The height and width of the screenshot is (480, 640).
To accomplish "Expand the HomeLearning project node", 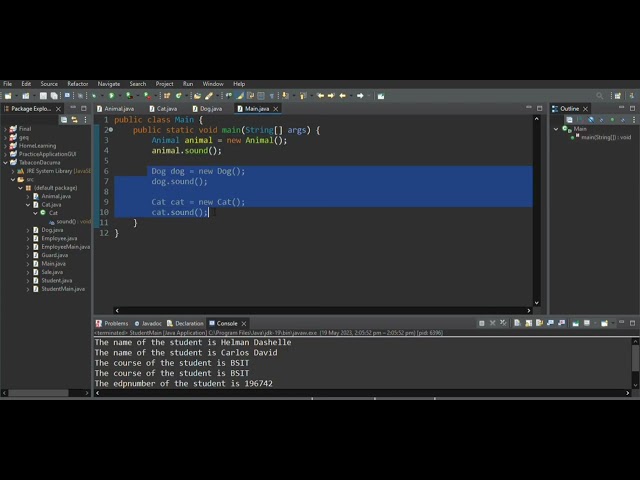I will tap(5, 146).
